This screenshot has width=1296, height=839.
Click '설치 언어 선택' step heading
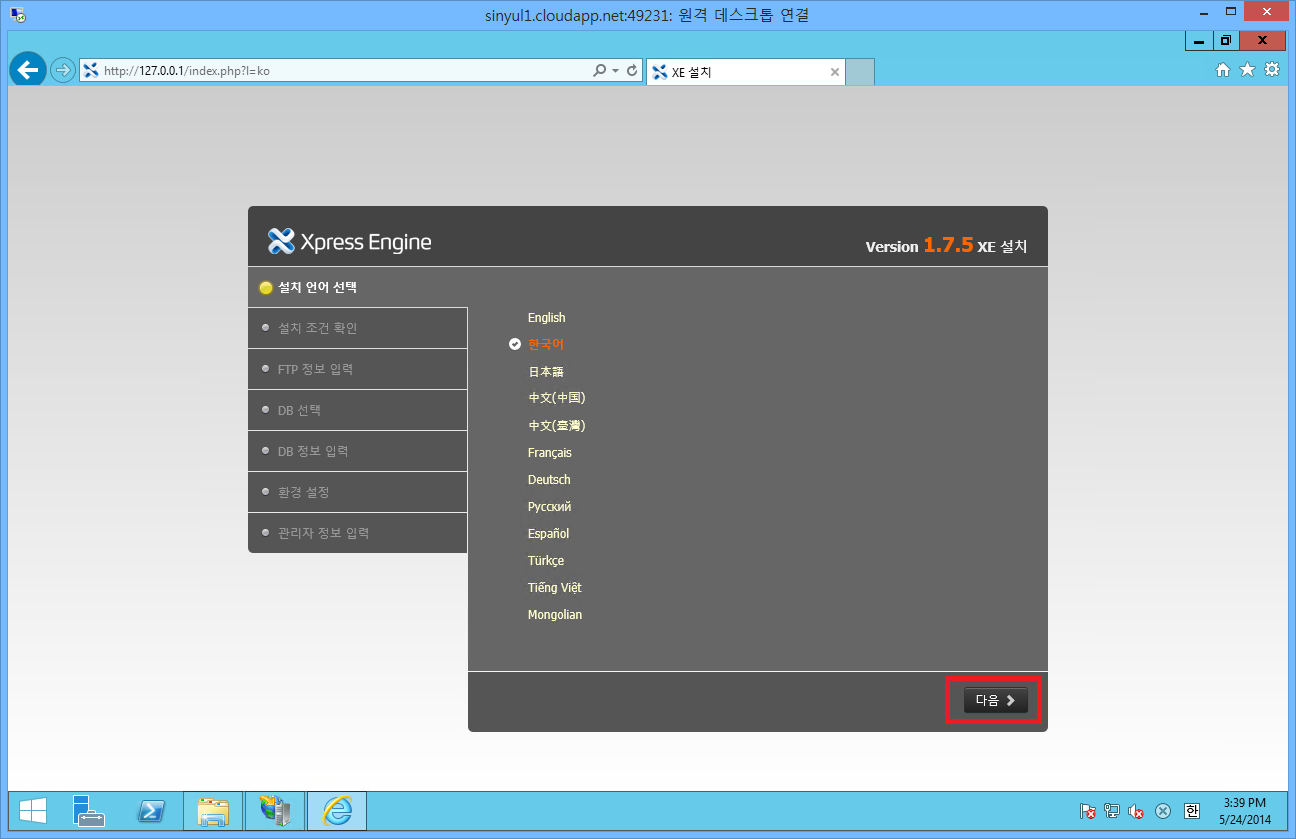pyautogui.click(x=317, y=287)
